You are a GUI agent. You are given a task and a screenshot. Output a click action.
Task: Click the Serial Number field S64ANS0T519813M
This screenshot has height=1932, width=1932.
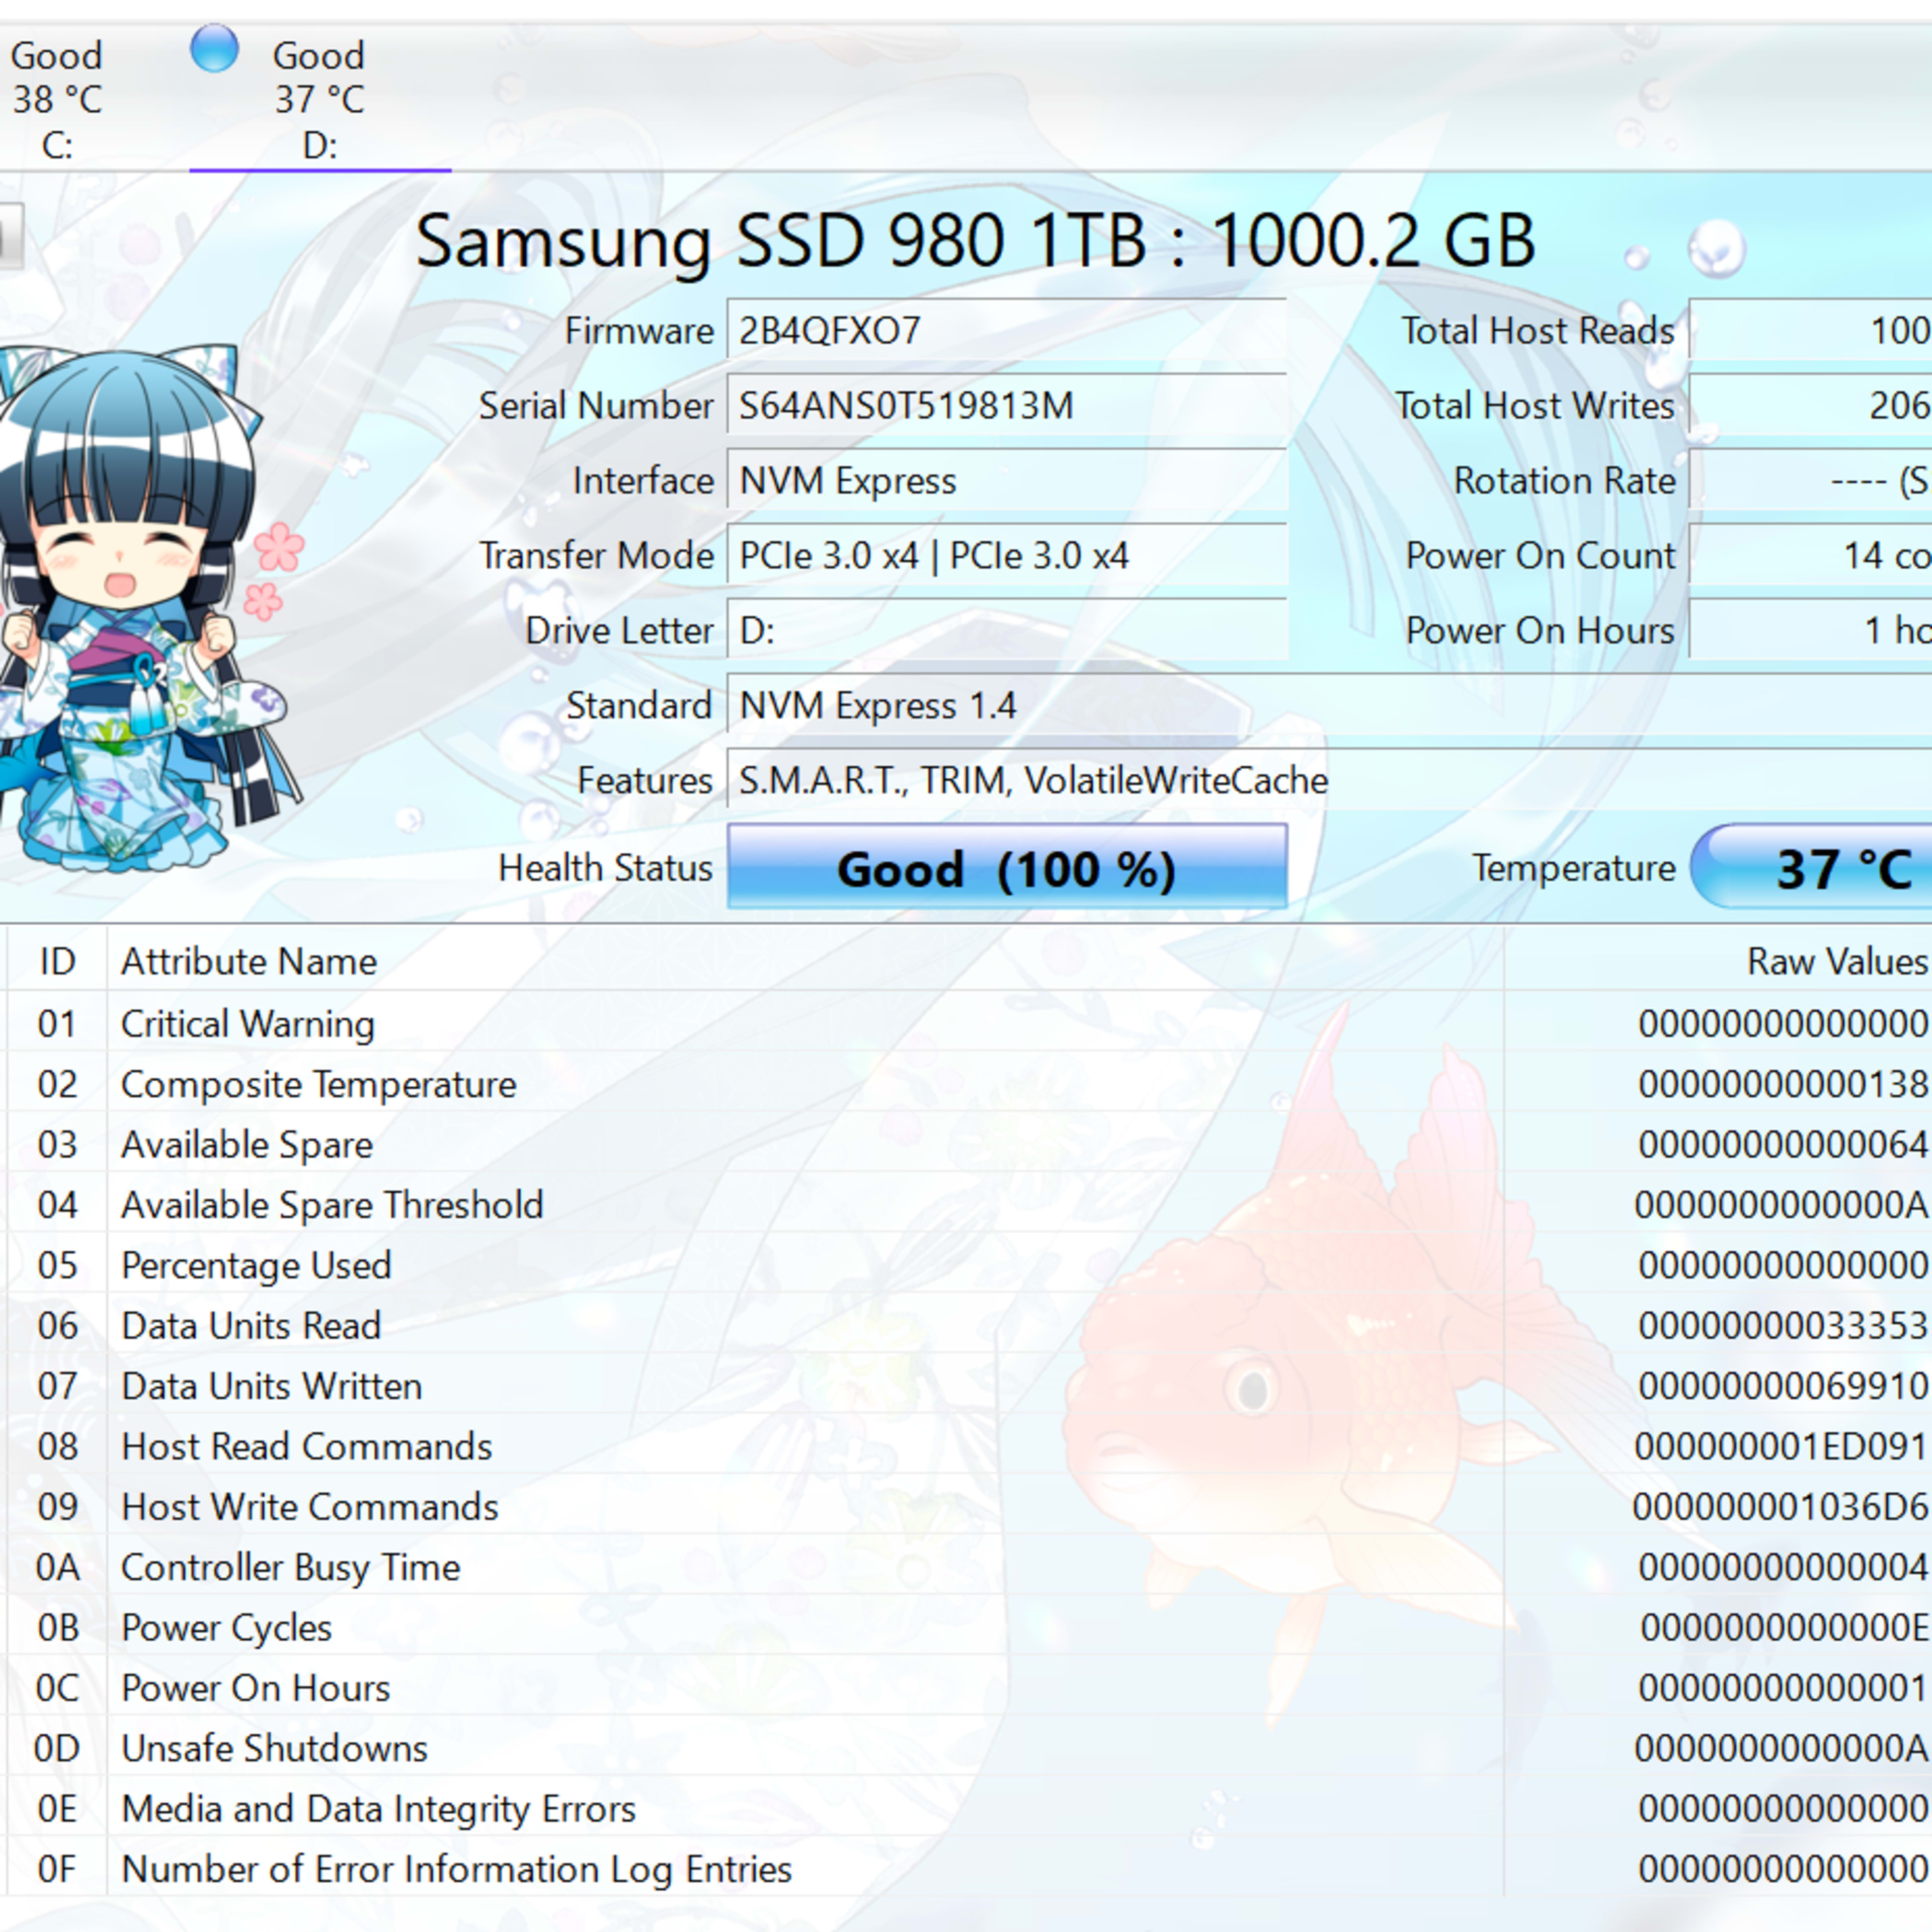(1007, 405)
